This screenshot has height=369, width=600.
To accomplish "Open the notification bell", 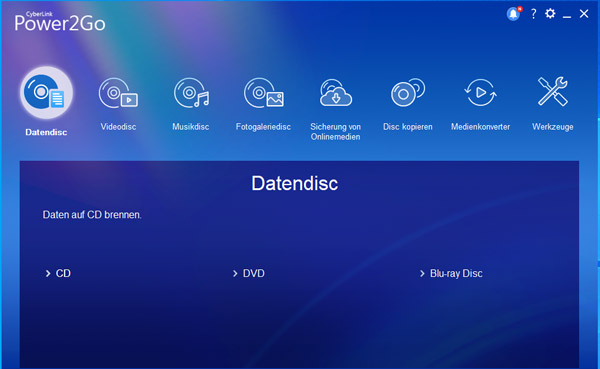I will [514, 14].
